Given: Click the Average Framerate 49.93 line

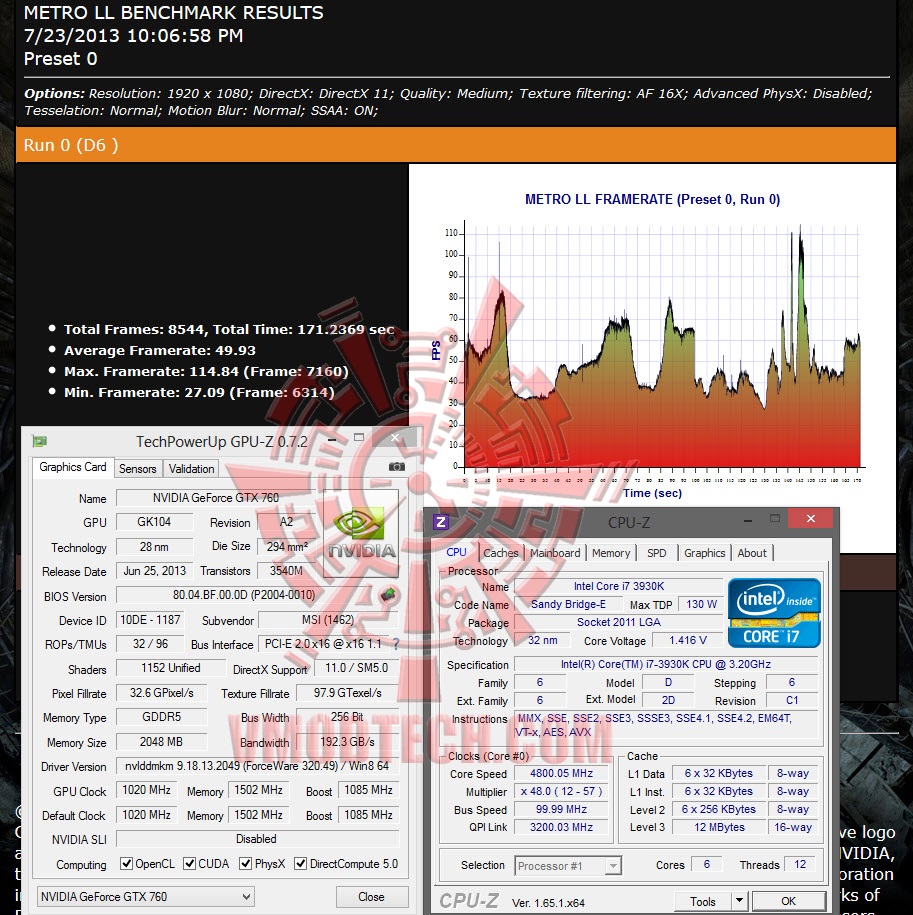Looking at the screenshot, I should tap(159, 350).
